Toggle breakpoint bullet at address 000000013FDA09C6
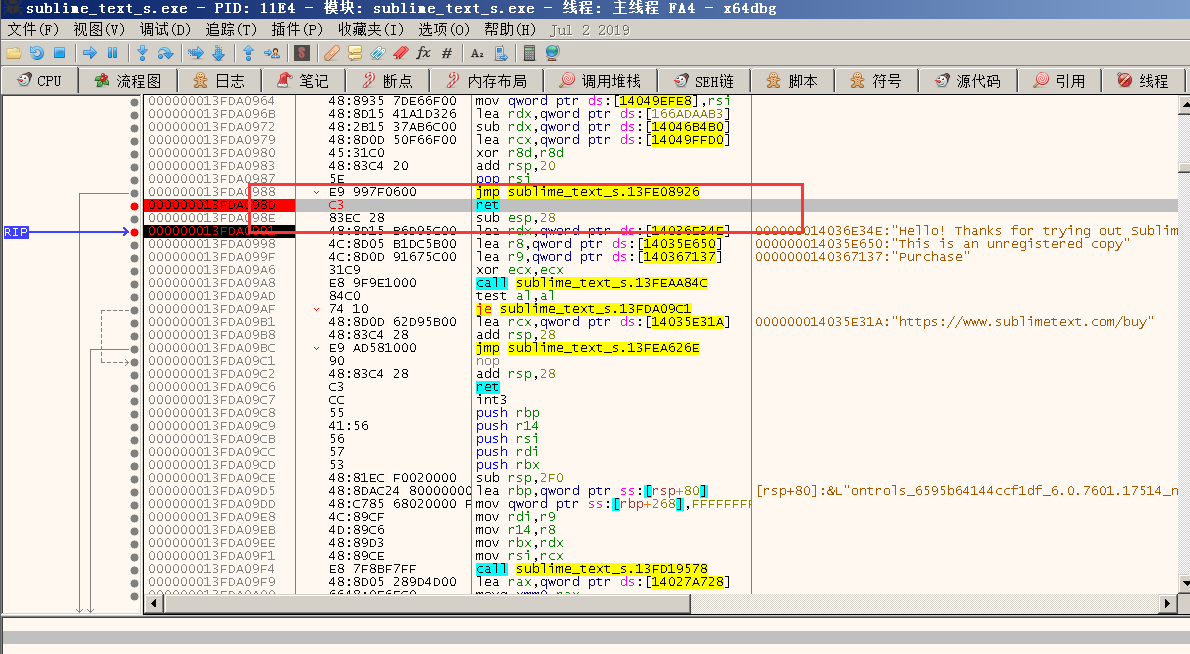 click(x=134, y=388)
